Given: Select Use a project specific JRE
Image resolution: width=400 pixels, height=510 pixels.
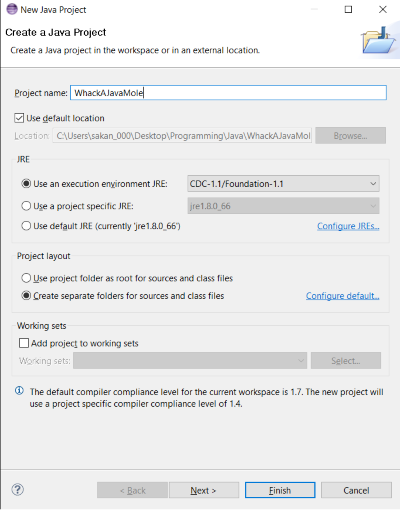Looking at the screenshot, I should 26,206.
